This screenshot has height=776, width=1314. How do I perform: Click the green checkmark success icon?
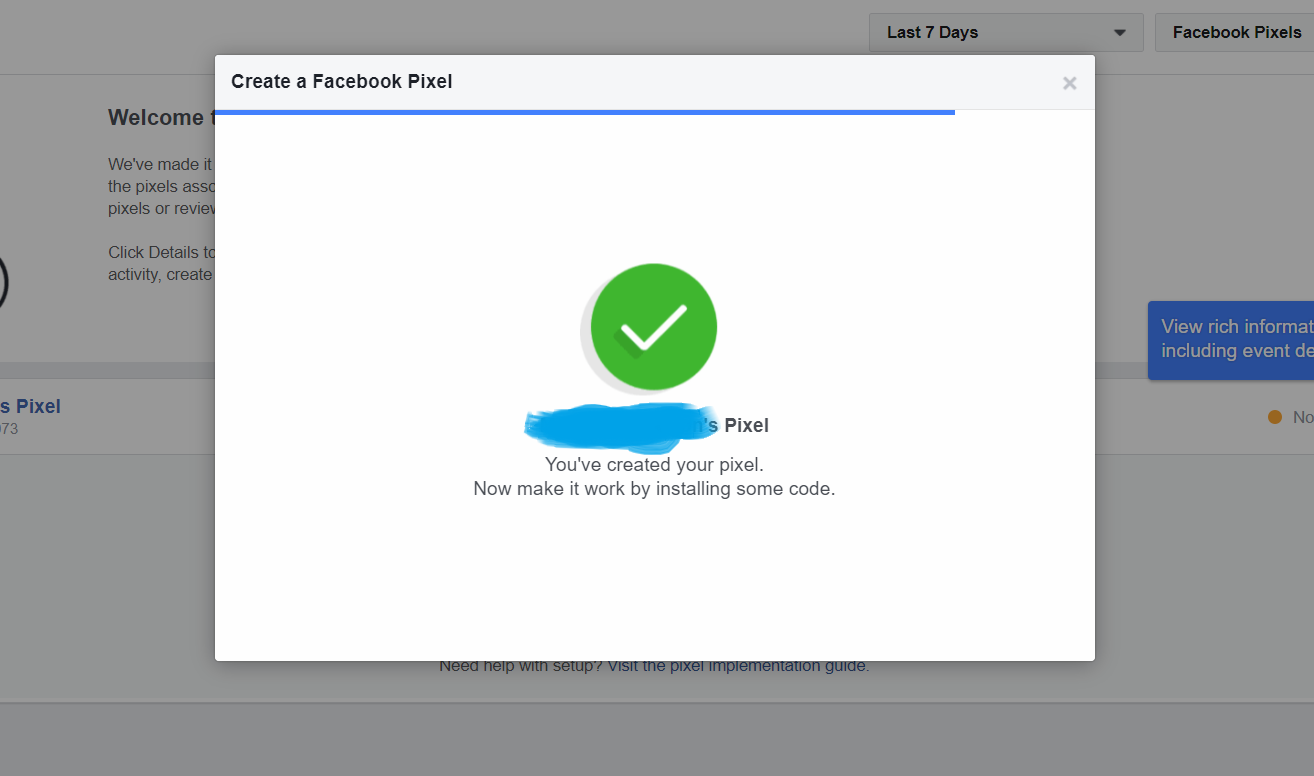click(653, 327)
